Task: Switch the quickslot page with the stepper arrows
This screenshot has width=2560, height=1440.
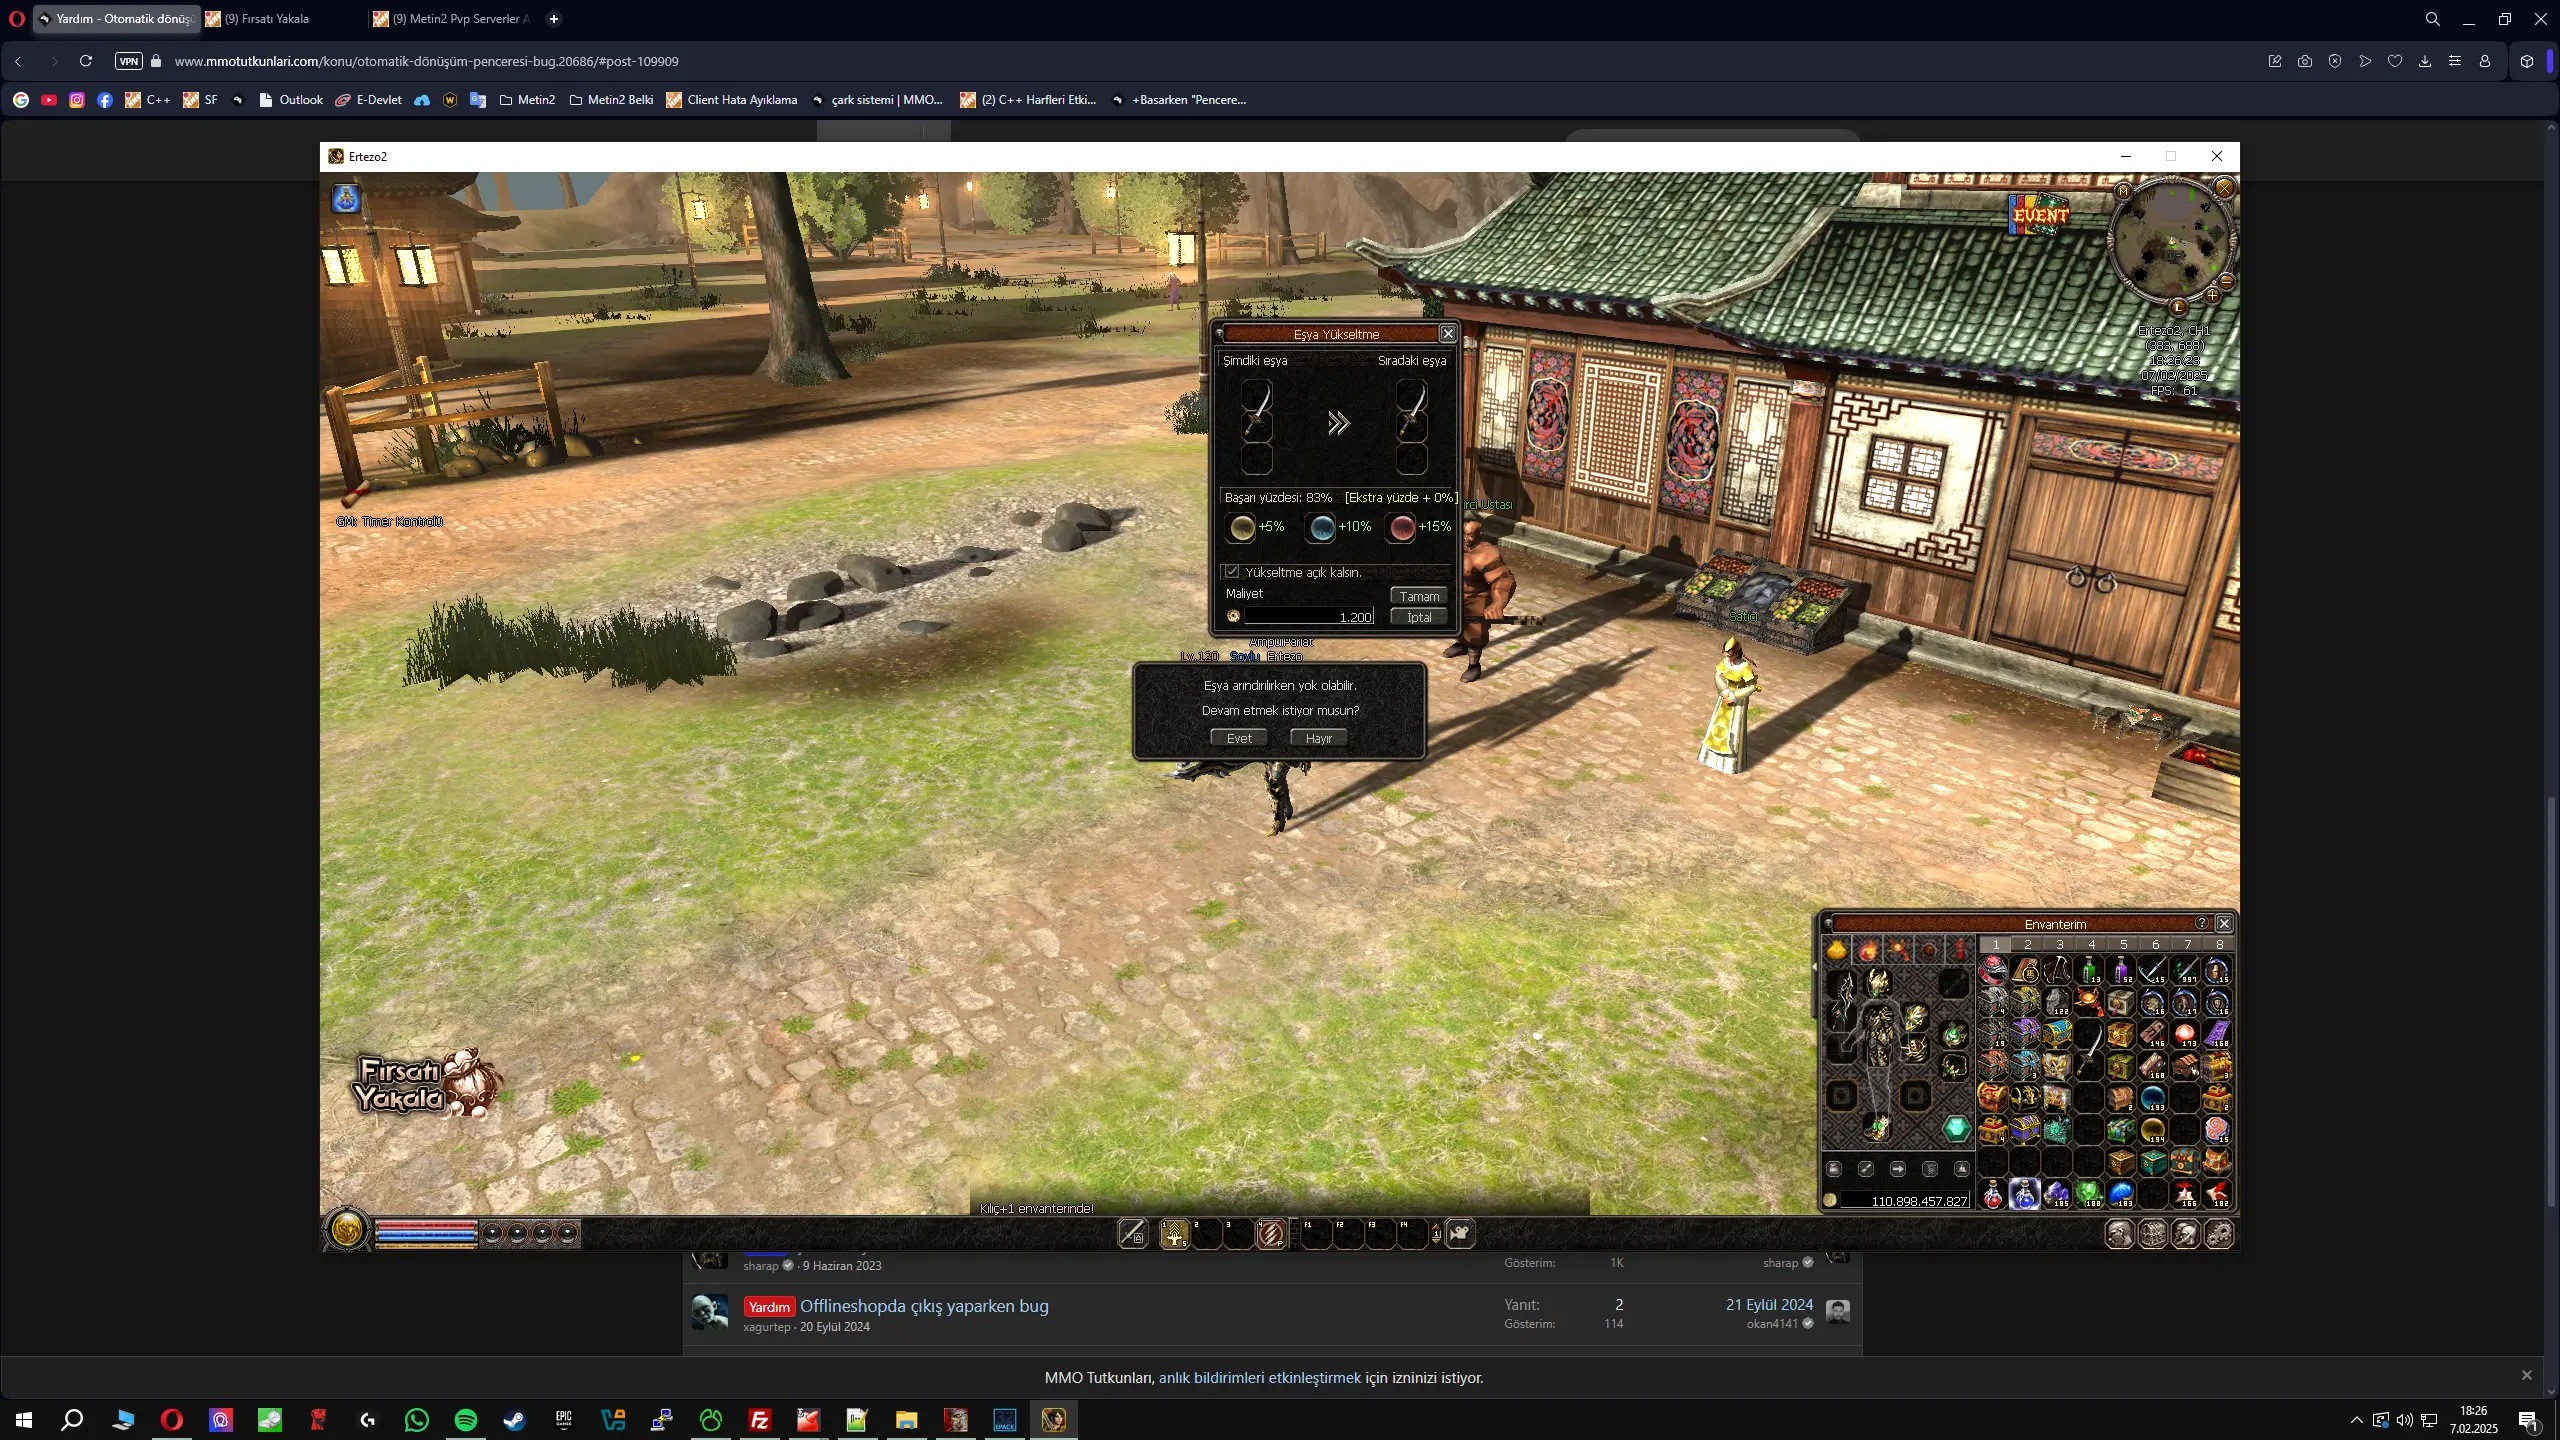Action: click(x=1436, y=1234)
